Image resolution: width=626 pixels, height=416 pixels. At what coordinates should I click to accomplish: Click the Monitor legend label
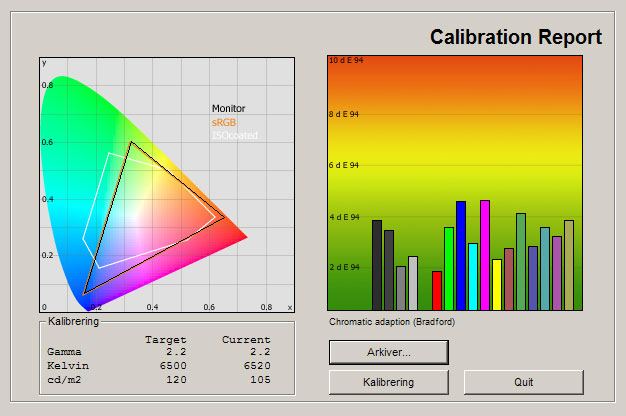click(x=228, y=108)
